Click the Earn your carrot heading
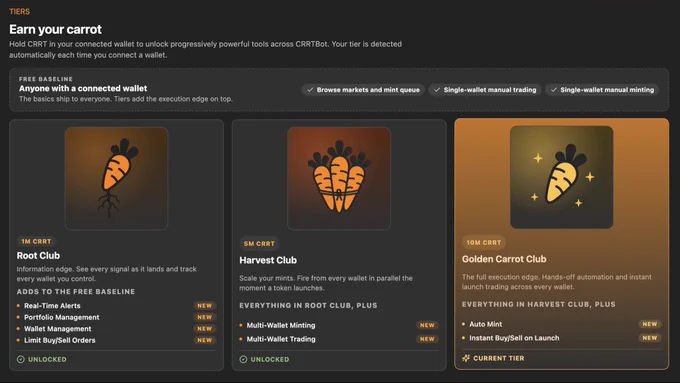Screen dimensions: 680x383 56,29
